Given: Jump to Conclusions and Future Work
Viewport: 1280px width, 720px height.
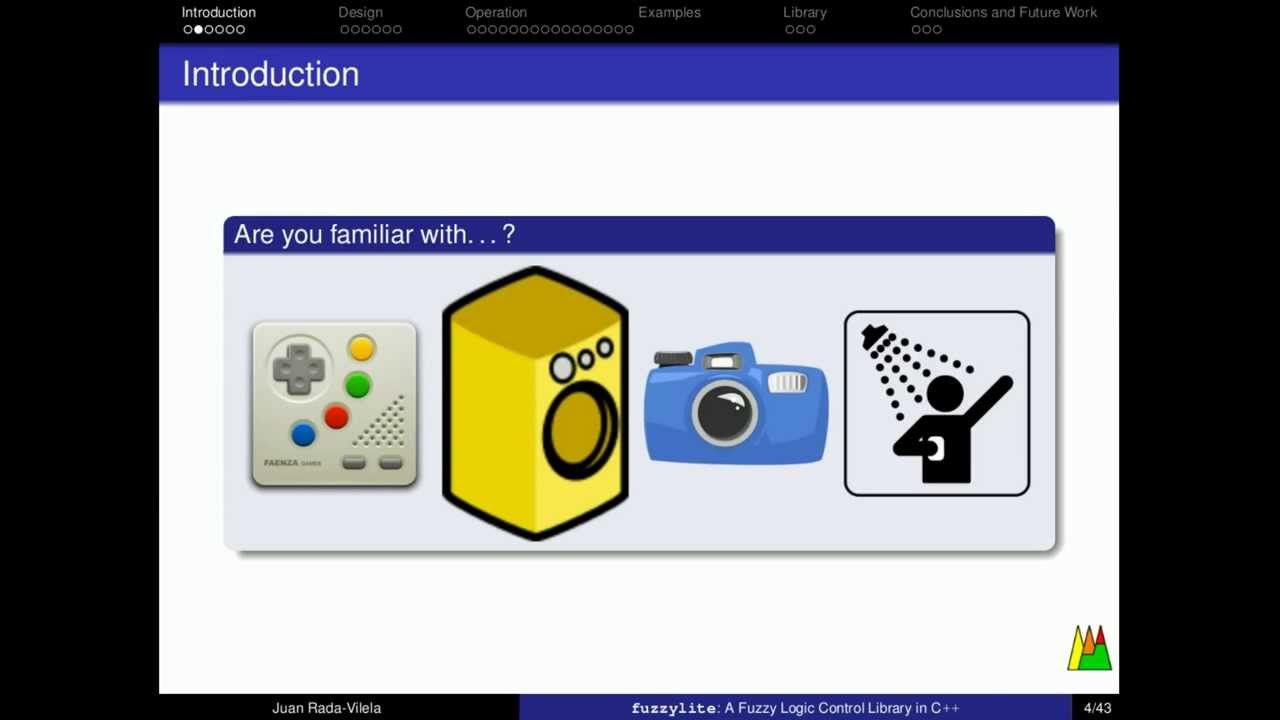Looking at the screenshot, I should [1003, 12].
